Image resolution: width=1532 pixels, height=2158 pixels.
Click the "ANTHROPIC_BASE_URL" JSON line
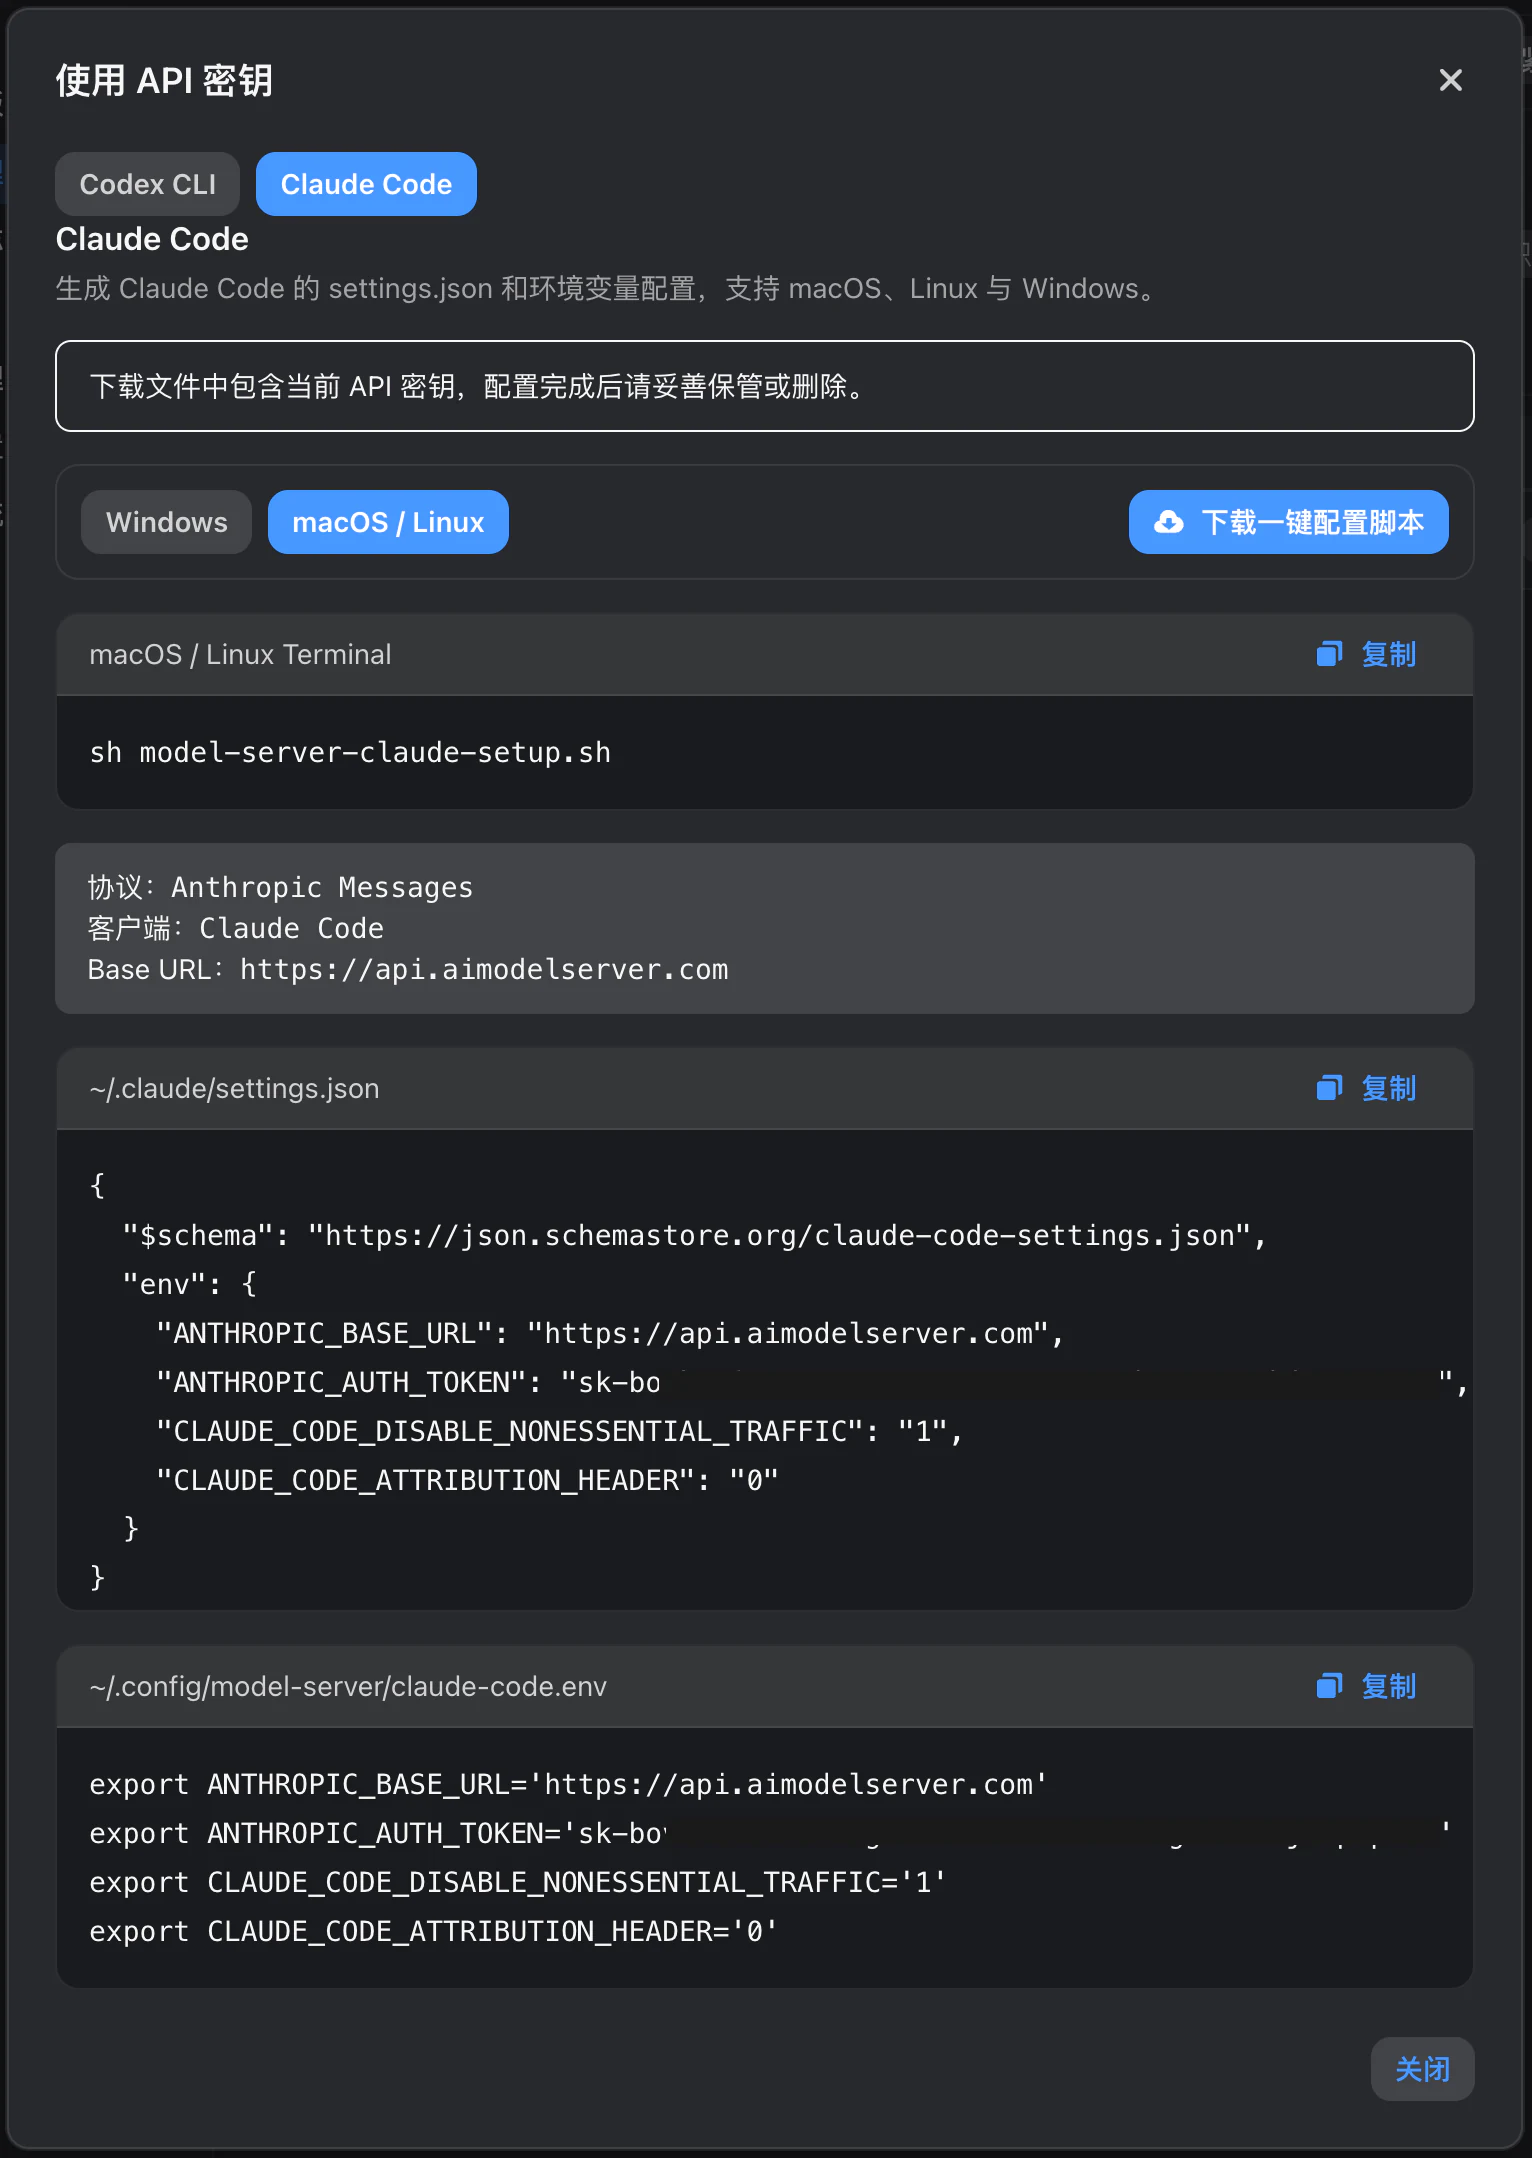click(610, 1333)
